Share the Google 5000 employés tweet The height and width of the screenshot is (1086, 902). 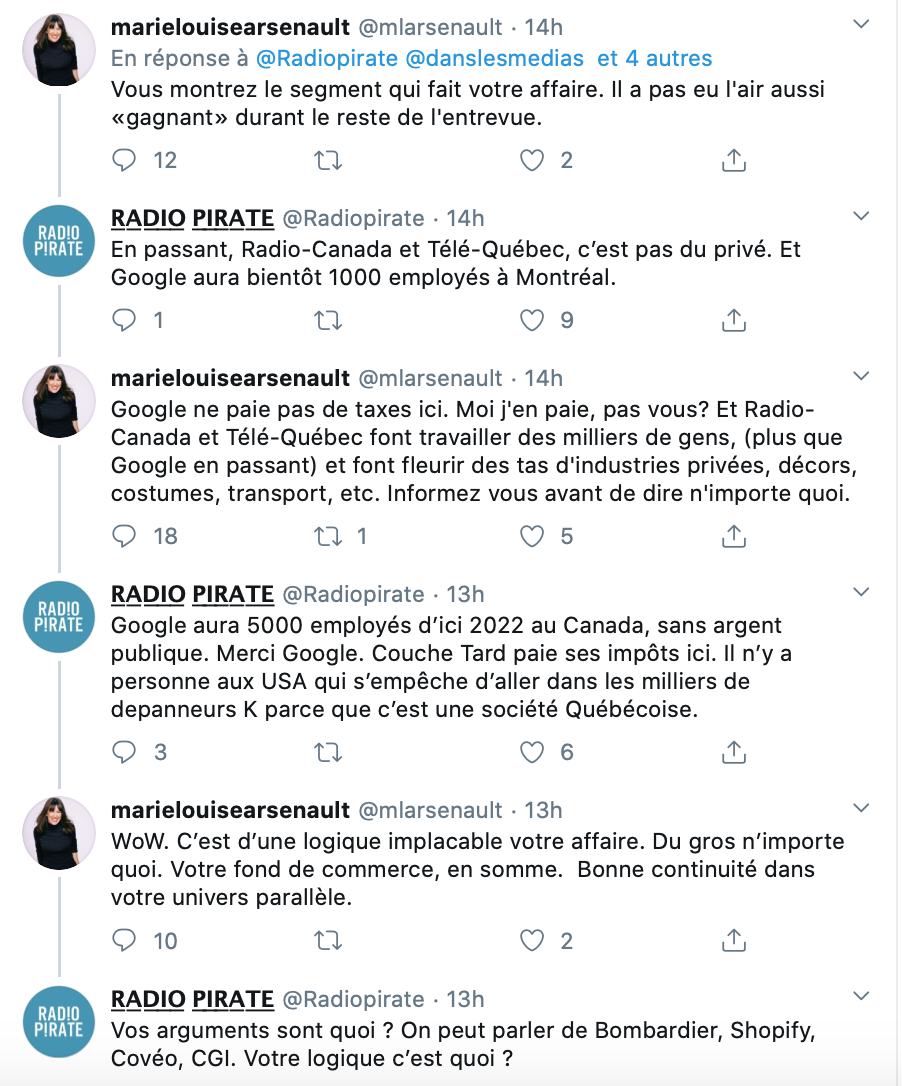(734, 752)
